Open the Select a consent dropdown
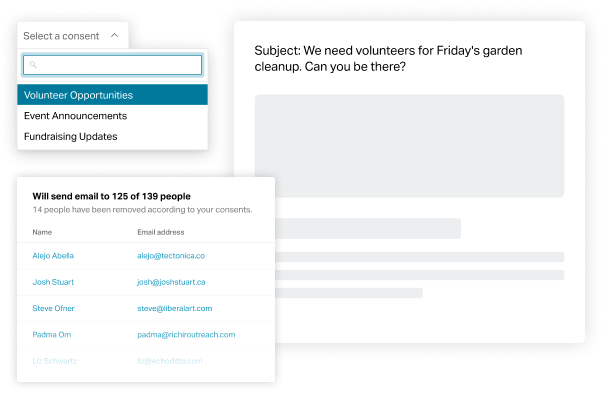The width and height of the screenshot is (606, 393). (73, 36)
